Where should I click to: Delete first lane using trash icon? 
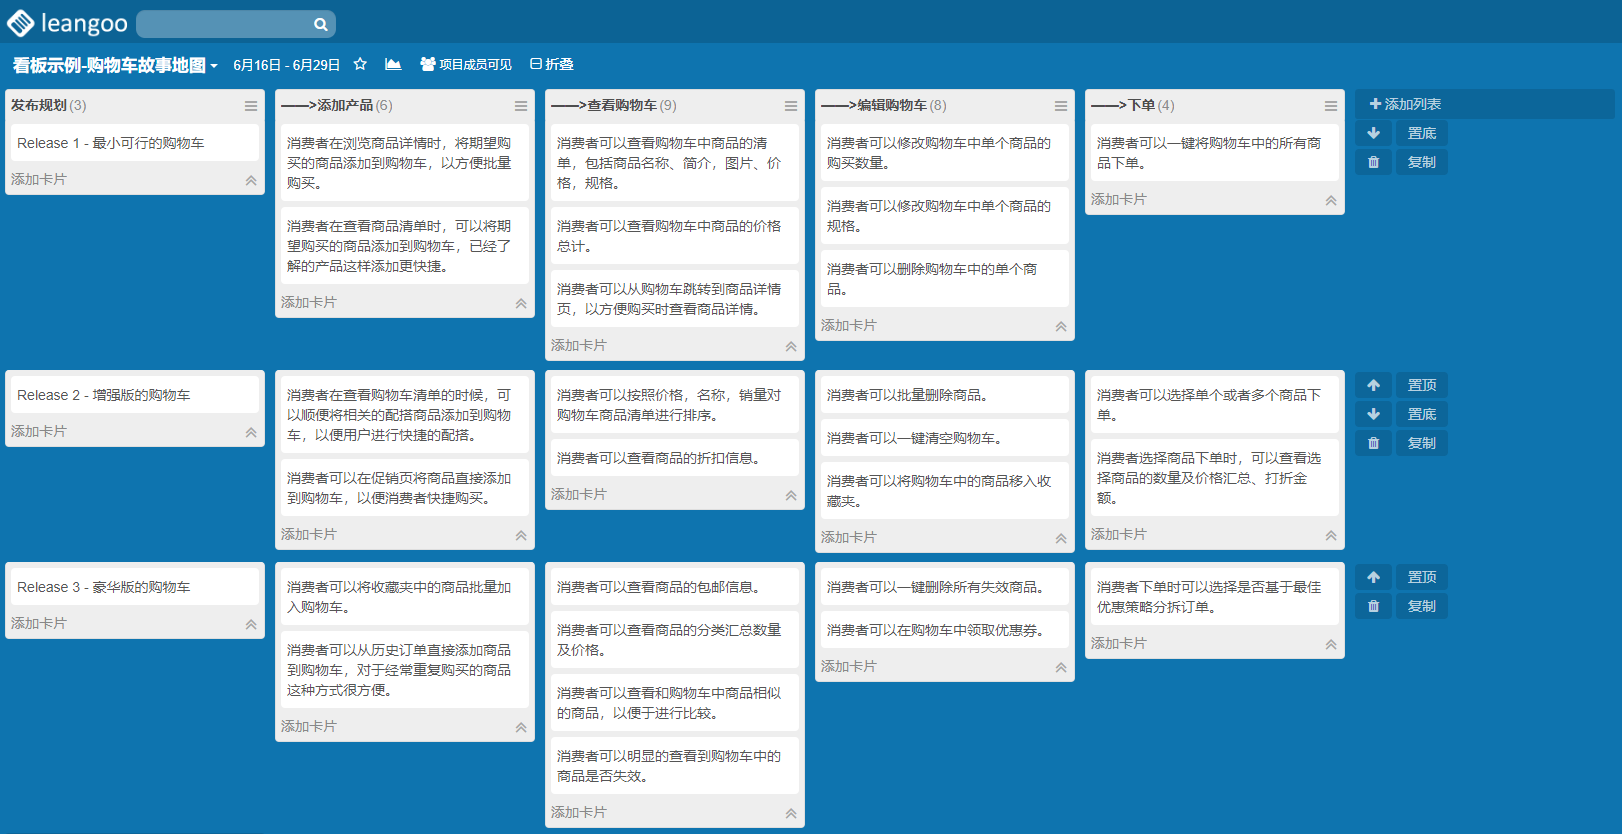1373,162
